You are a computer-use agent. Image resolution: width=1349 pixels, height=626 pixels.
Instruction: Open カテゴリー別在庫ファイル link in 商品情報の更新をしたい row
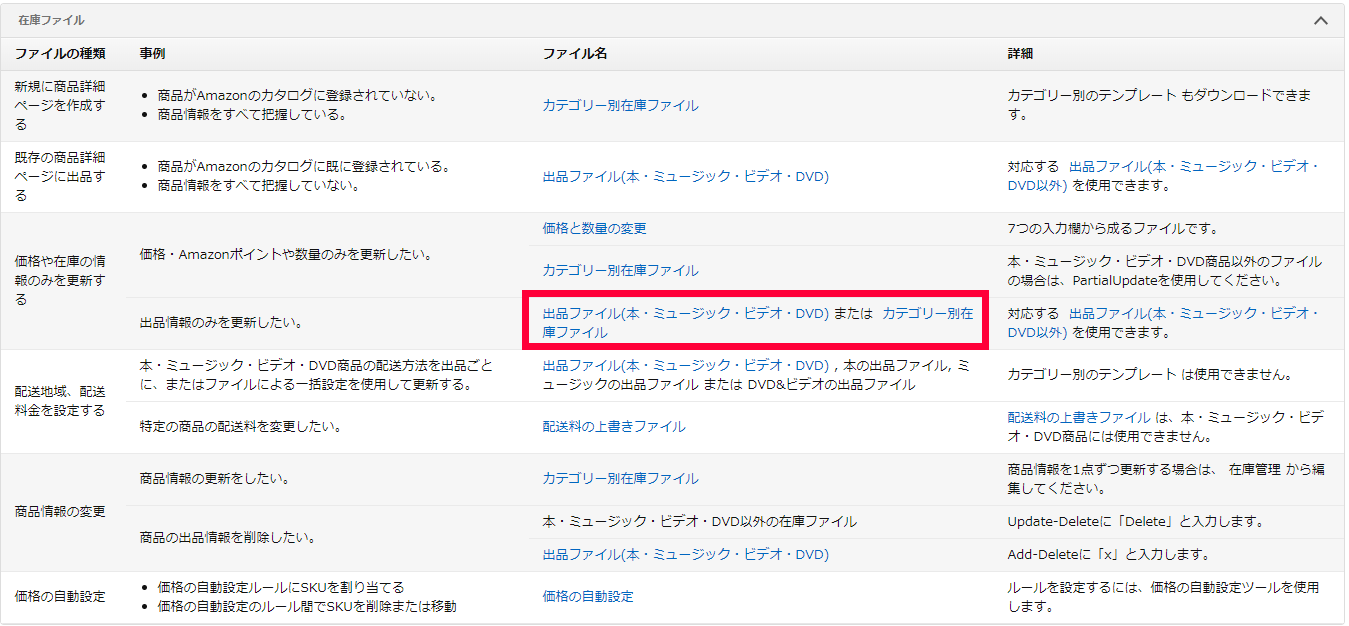(x=620, y=478)
